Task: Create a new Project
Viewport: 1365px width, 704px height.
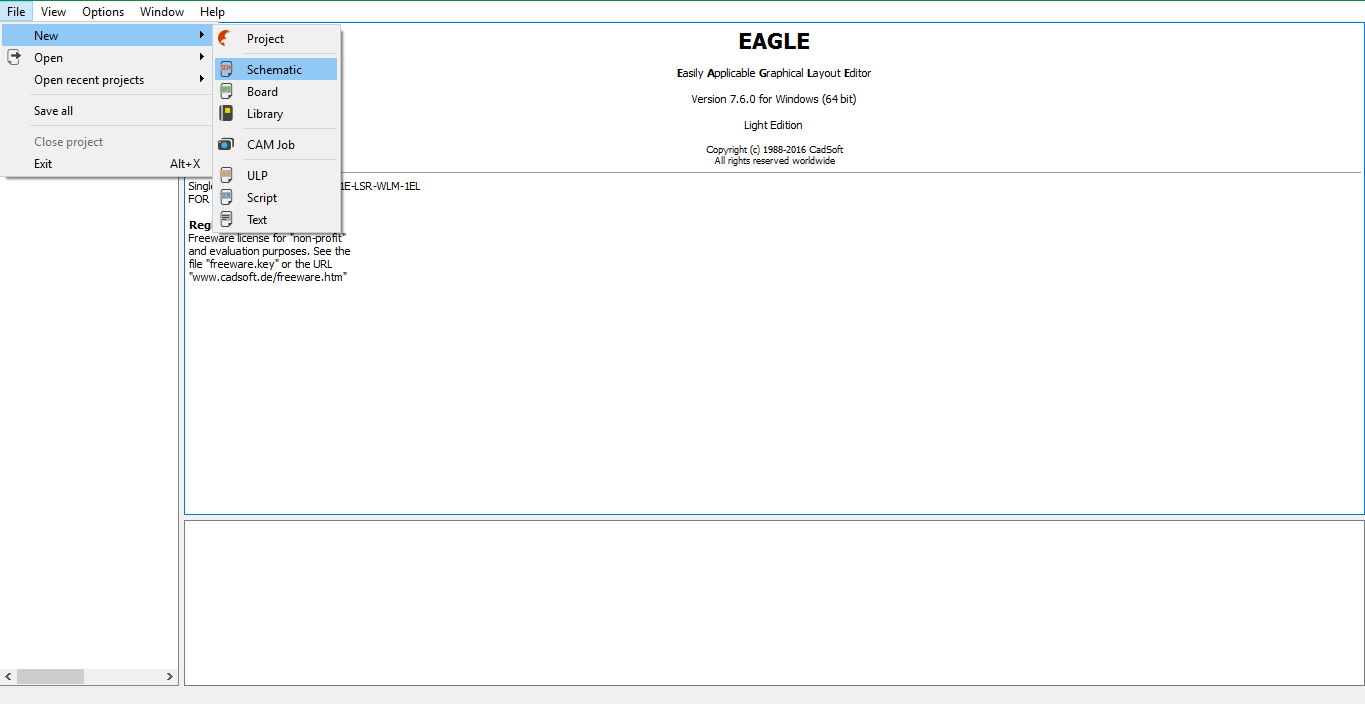Action: point(276,39)
